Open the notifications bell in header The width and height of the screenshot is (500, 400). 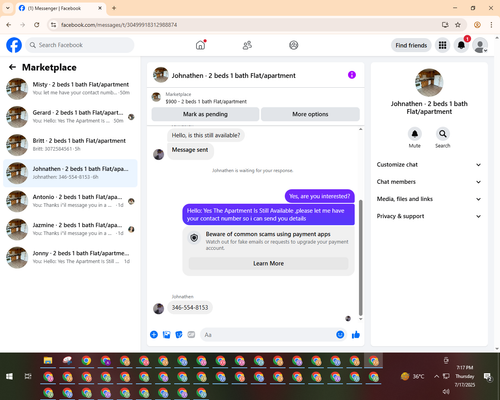461,45
